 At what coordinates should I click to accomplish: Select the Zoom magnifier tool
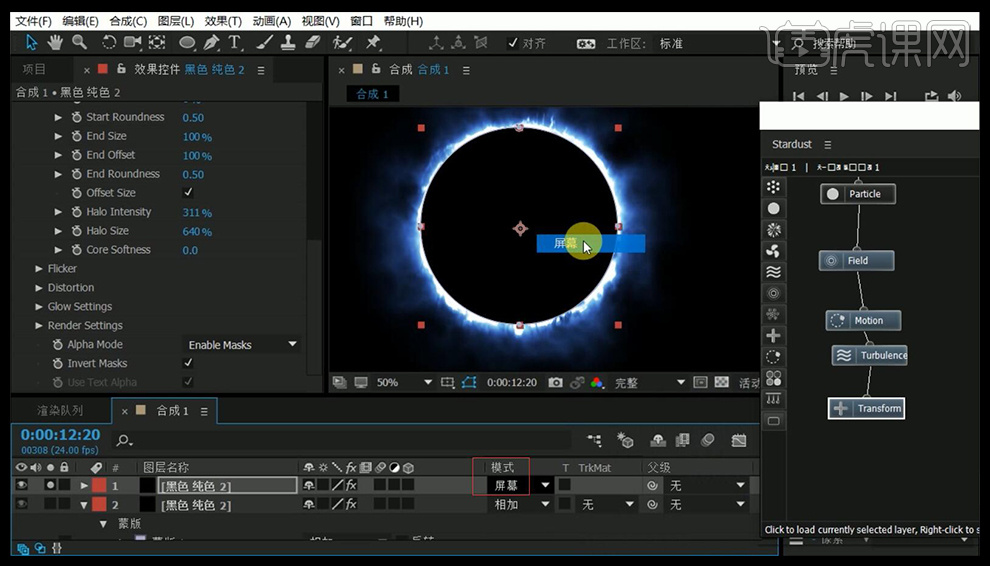click(x=79, y=42)
